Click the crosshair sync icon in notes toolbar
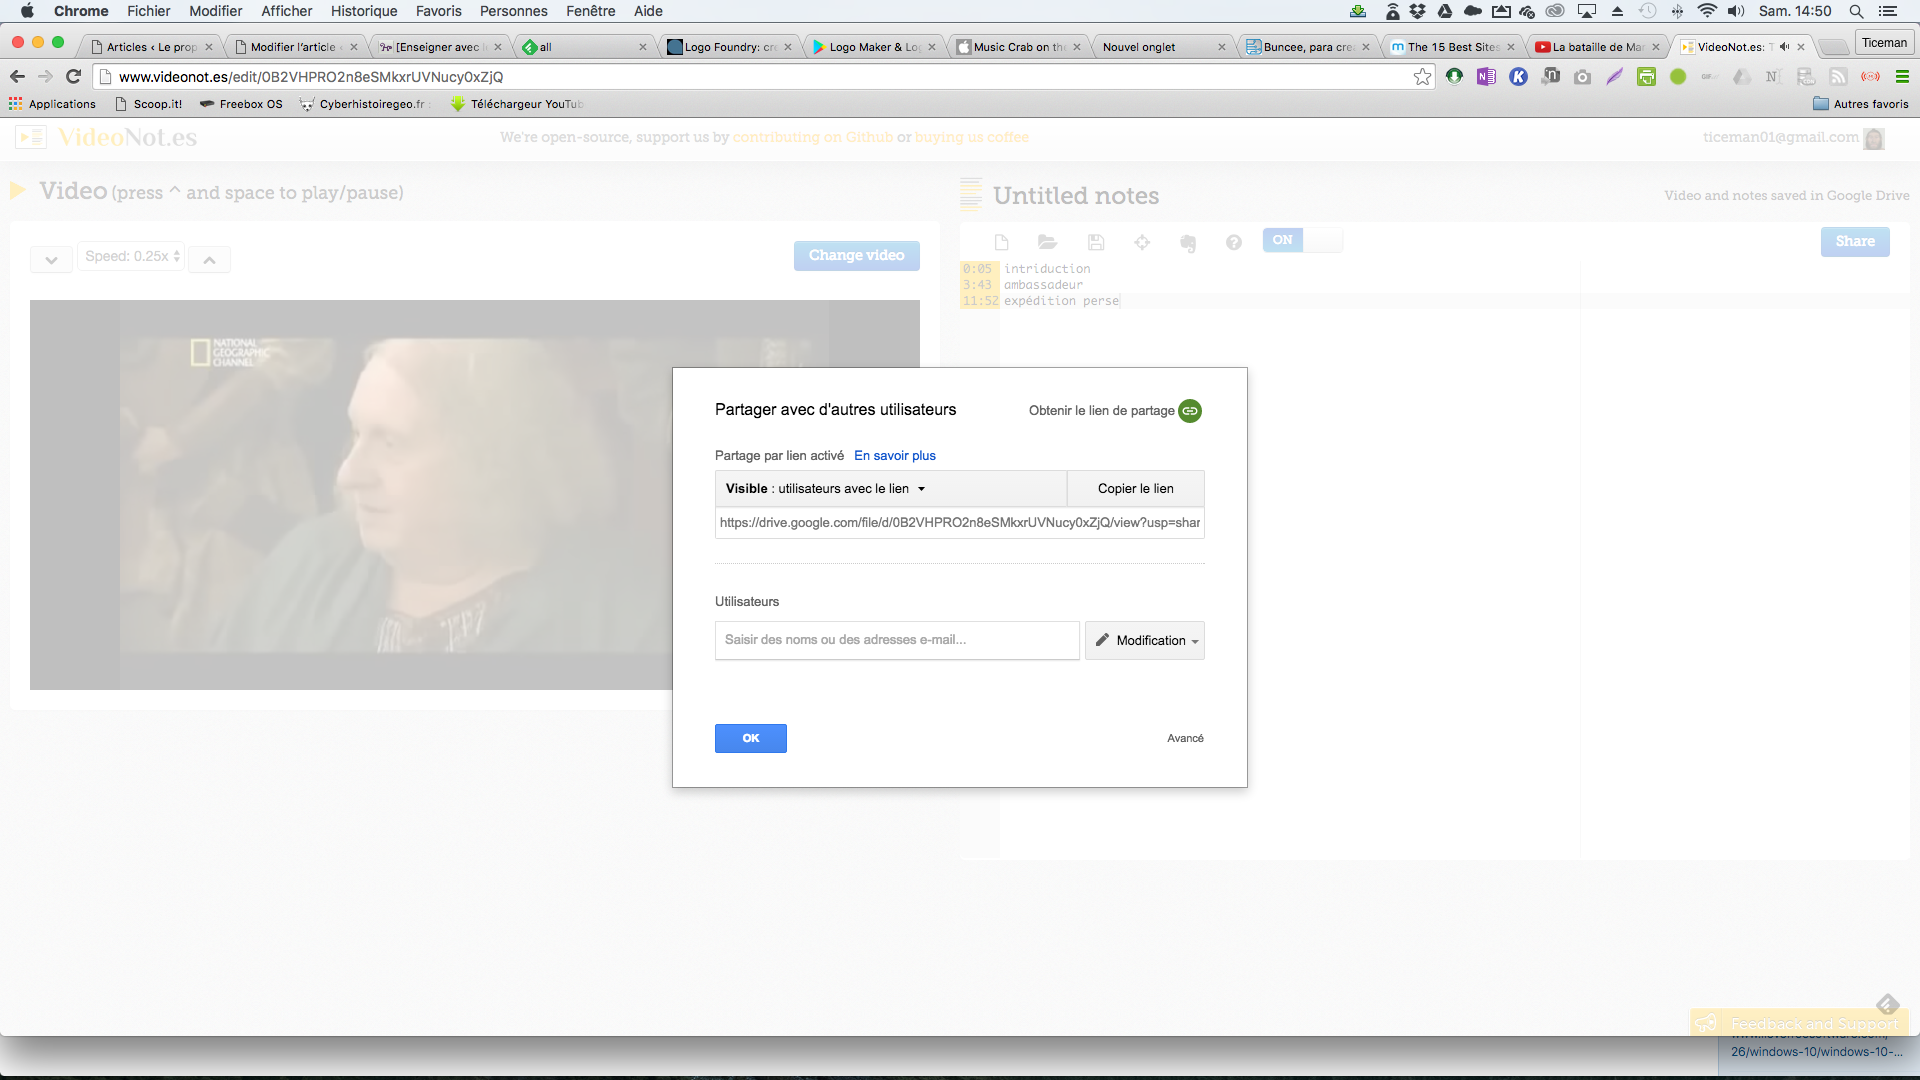This screenshot has height=1080, width=1920. pyautogui.click(x=1142, y=242)
